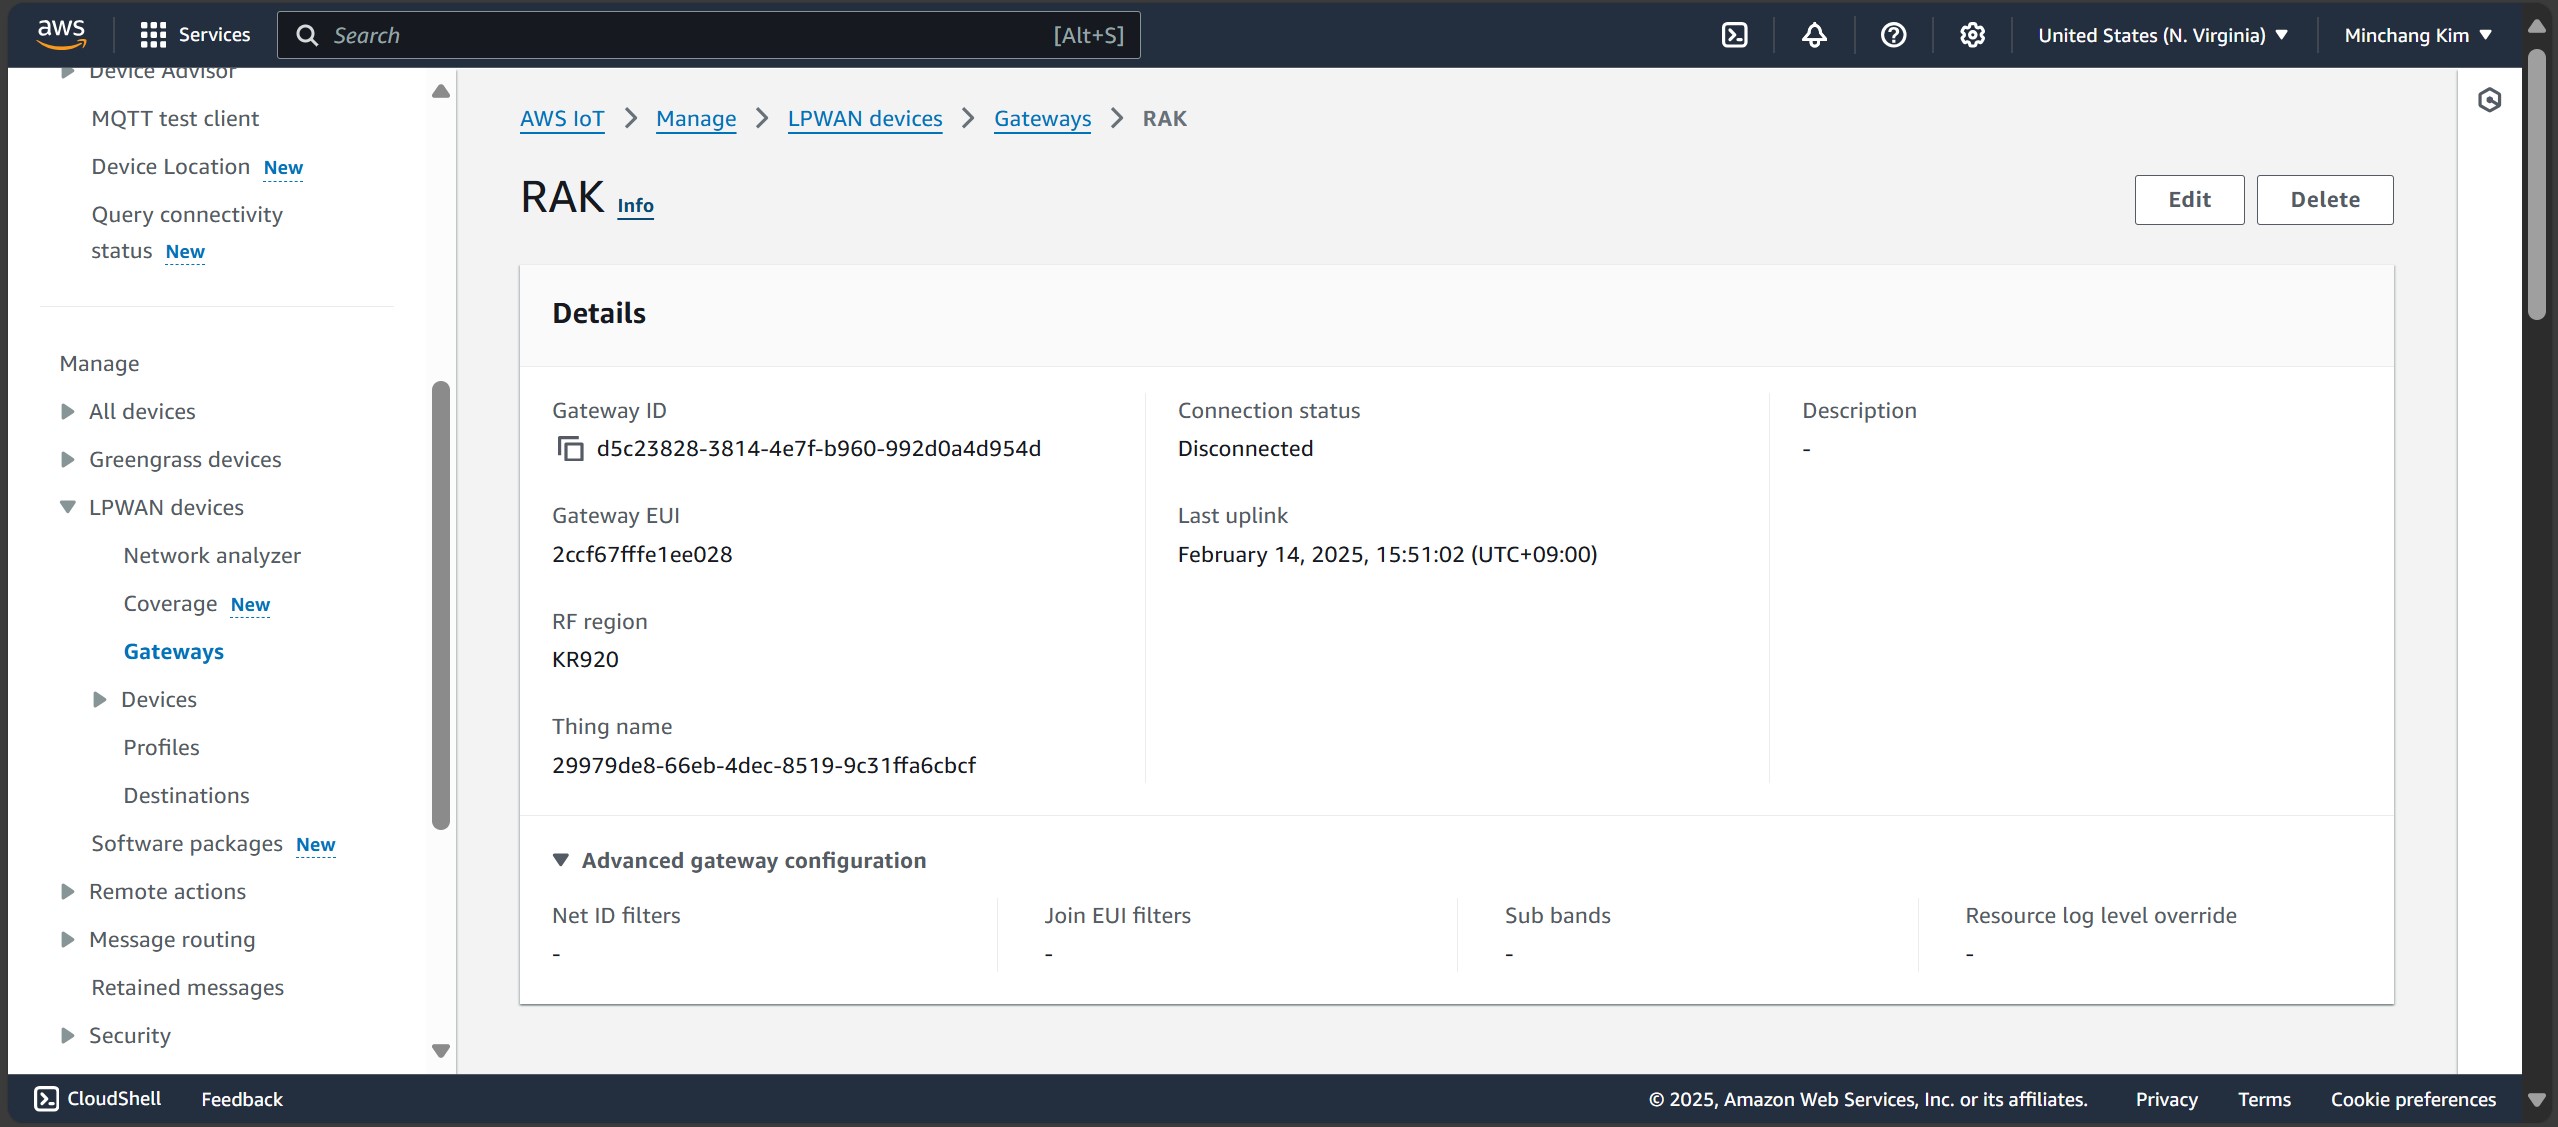Image resolution: width=2558 pixels, height=1127 pixels.
Task: Open the notifications bell
Action: click(x=1814, y=35)
